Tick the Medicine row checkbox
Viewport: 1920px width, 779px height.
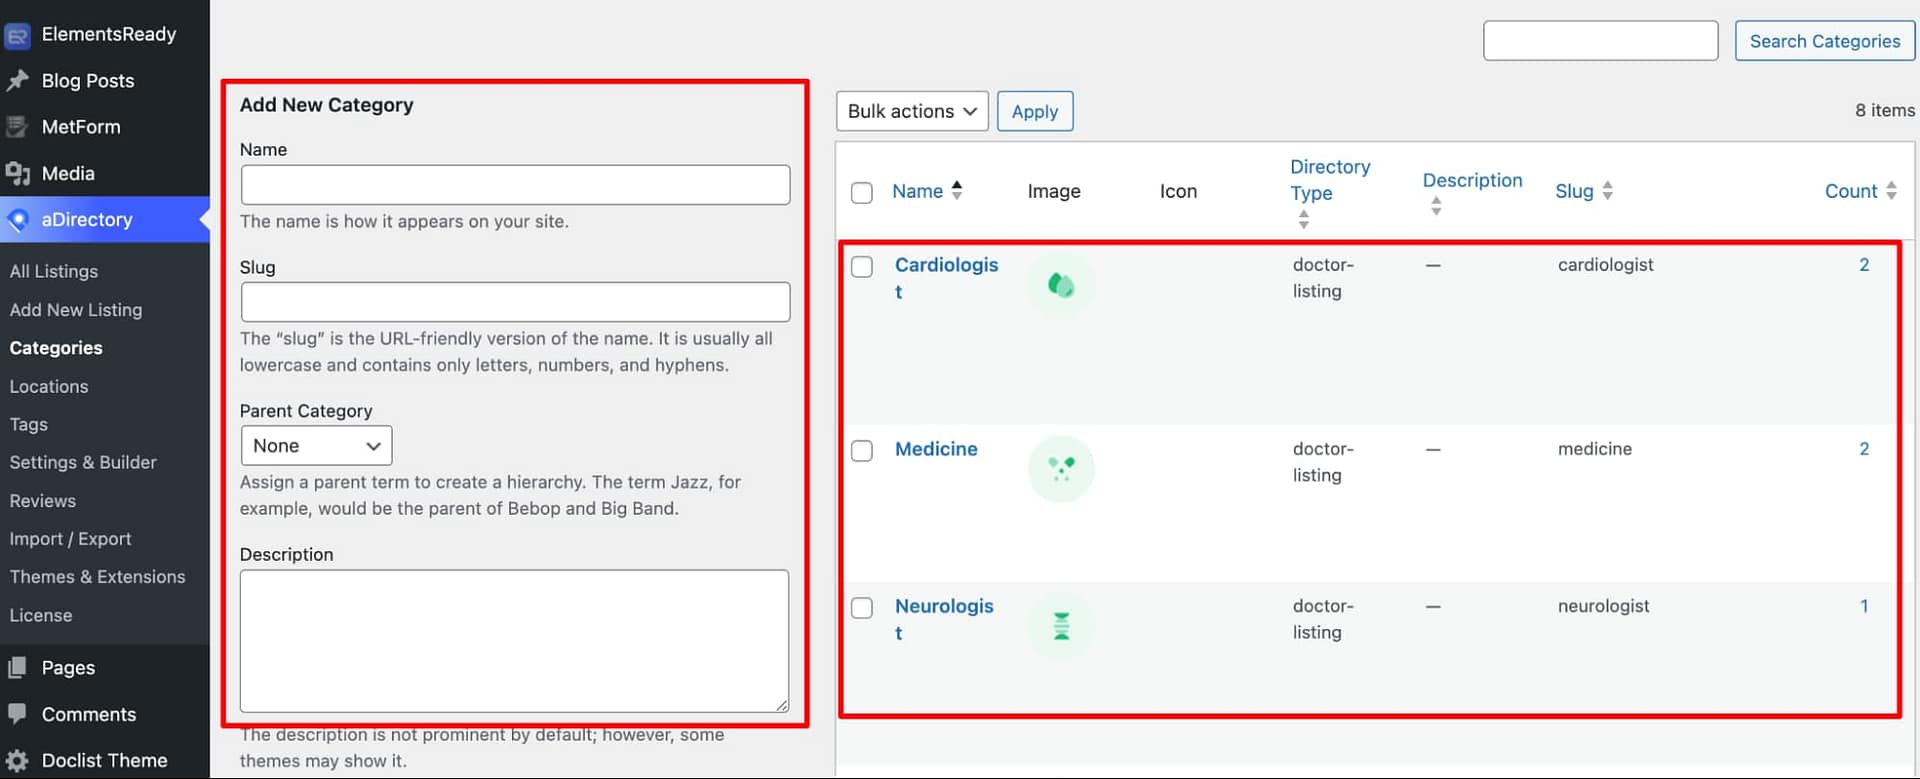pos(862,451)
